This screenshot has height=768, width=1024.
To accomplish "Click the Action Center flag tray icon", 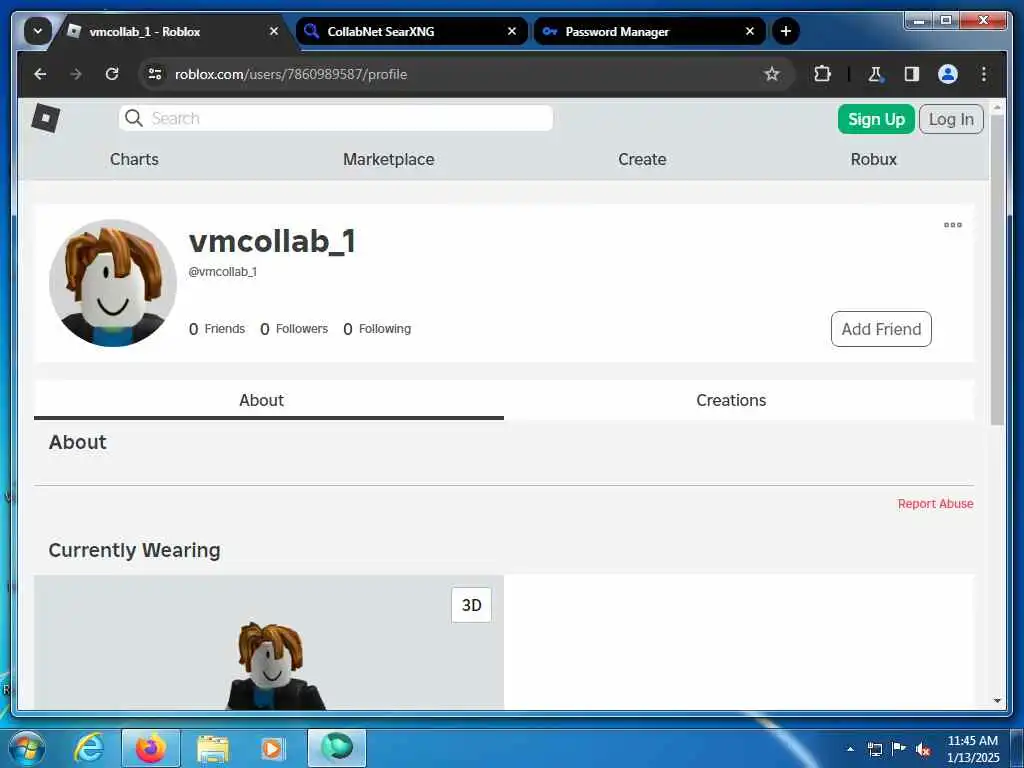I will 899,749.
